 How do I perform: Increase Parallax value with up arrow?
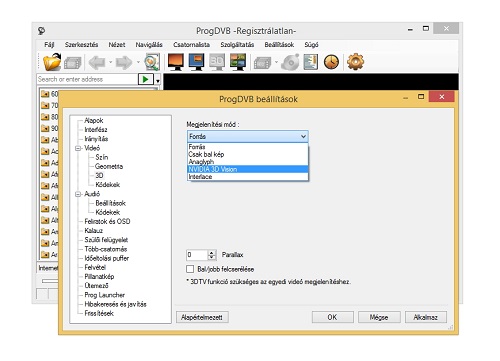[212, 253]
